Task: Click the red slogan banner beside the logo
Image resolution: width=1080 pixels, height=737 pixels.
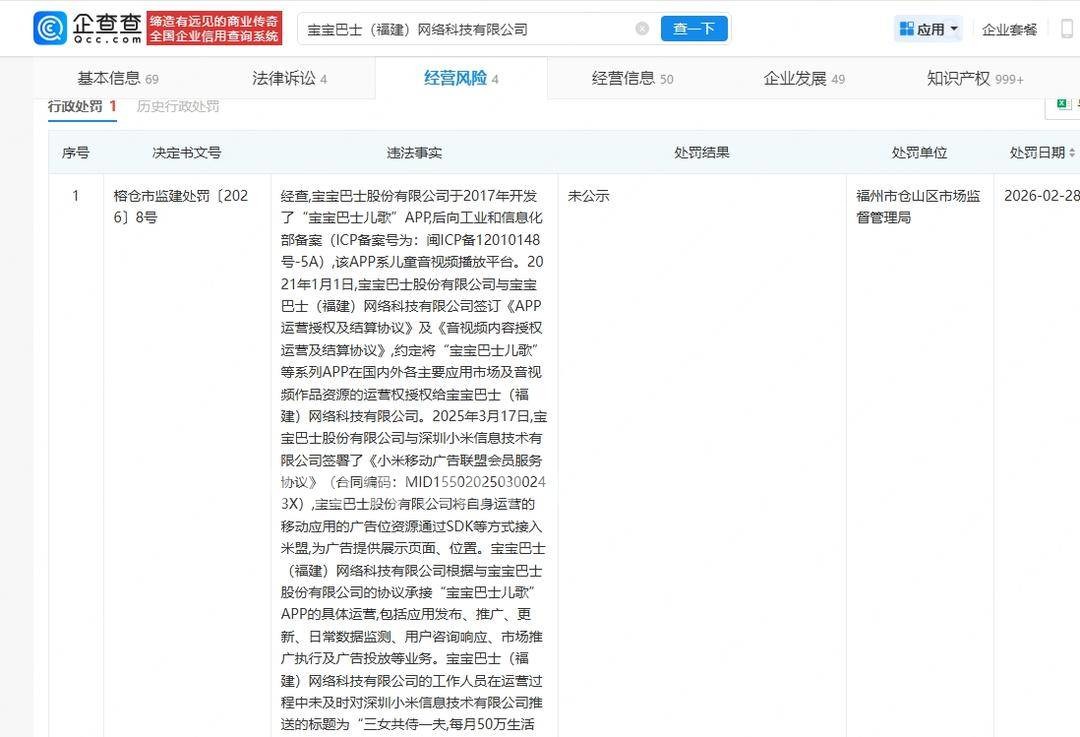Action: tap(214, 28)
